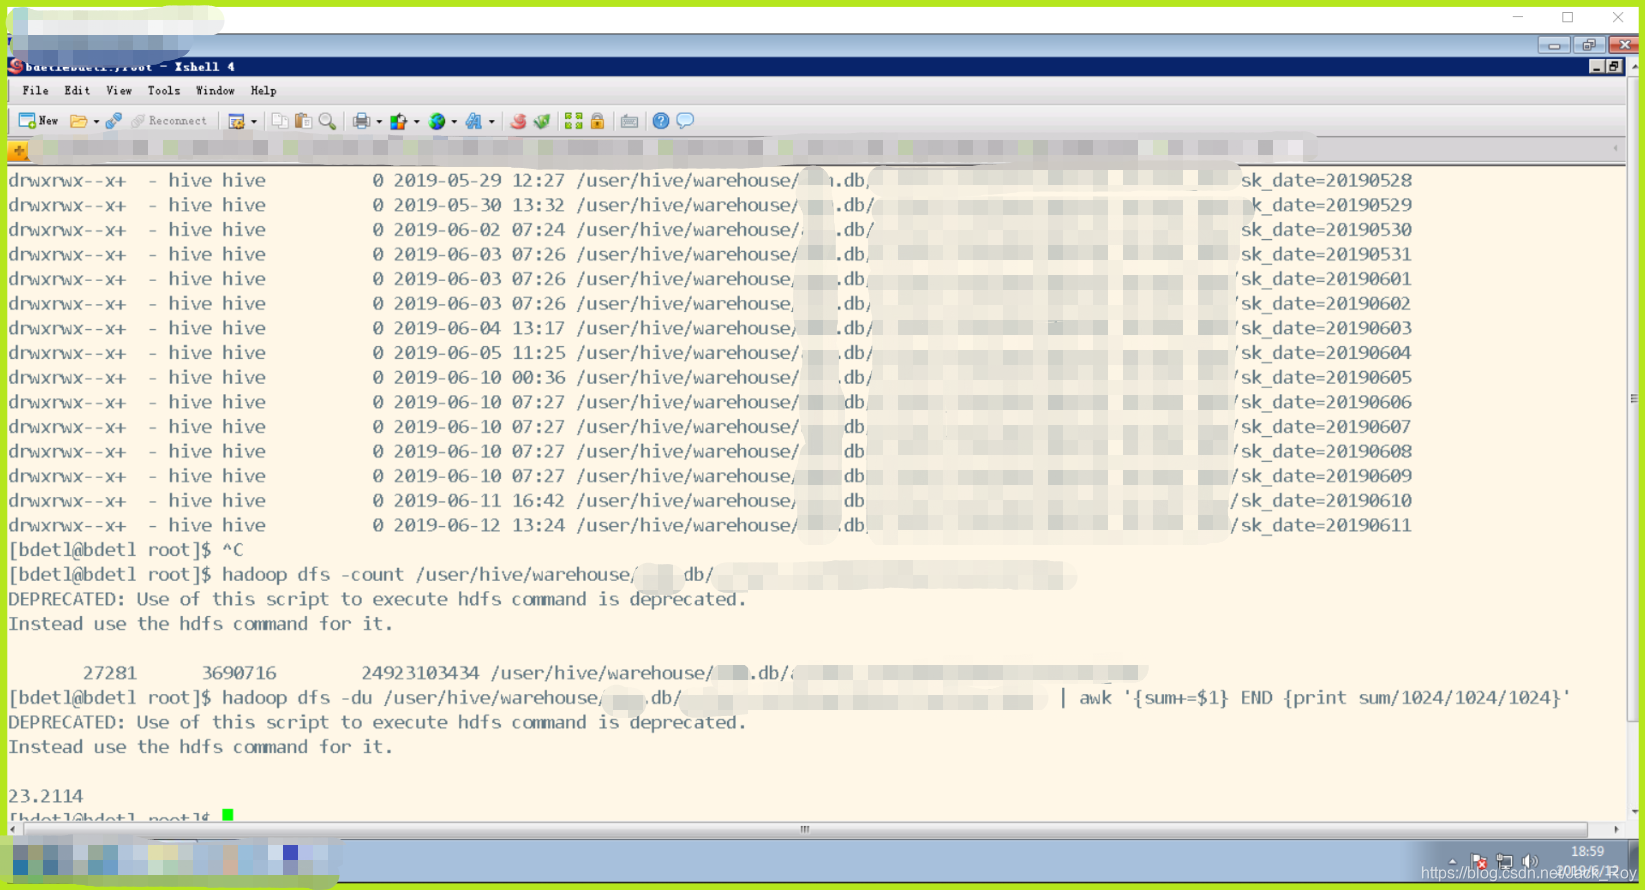Open the Edit menu
Viewport: 1647px width, 892px height.
[x=77, y=91]
